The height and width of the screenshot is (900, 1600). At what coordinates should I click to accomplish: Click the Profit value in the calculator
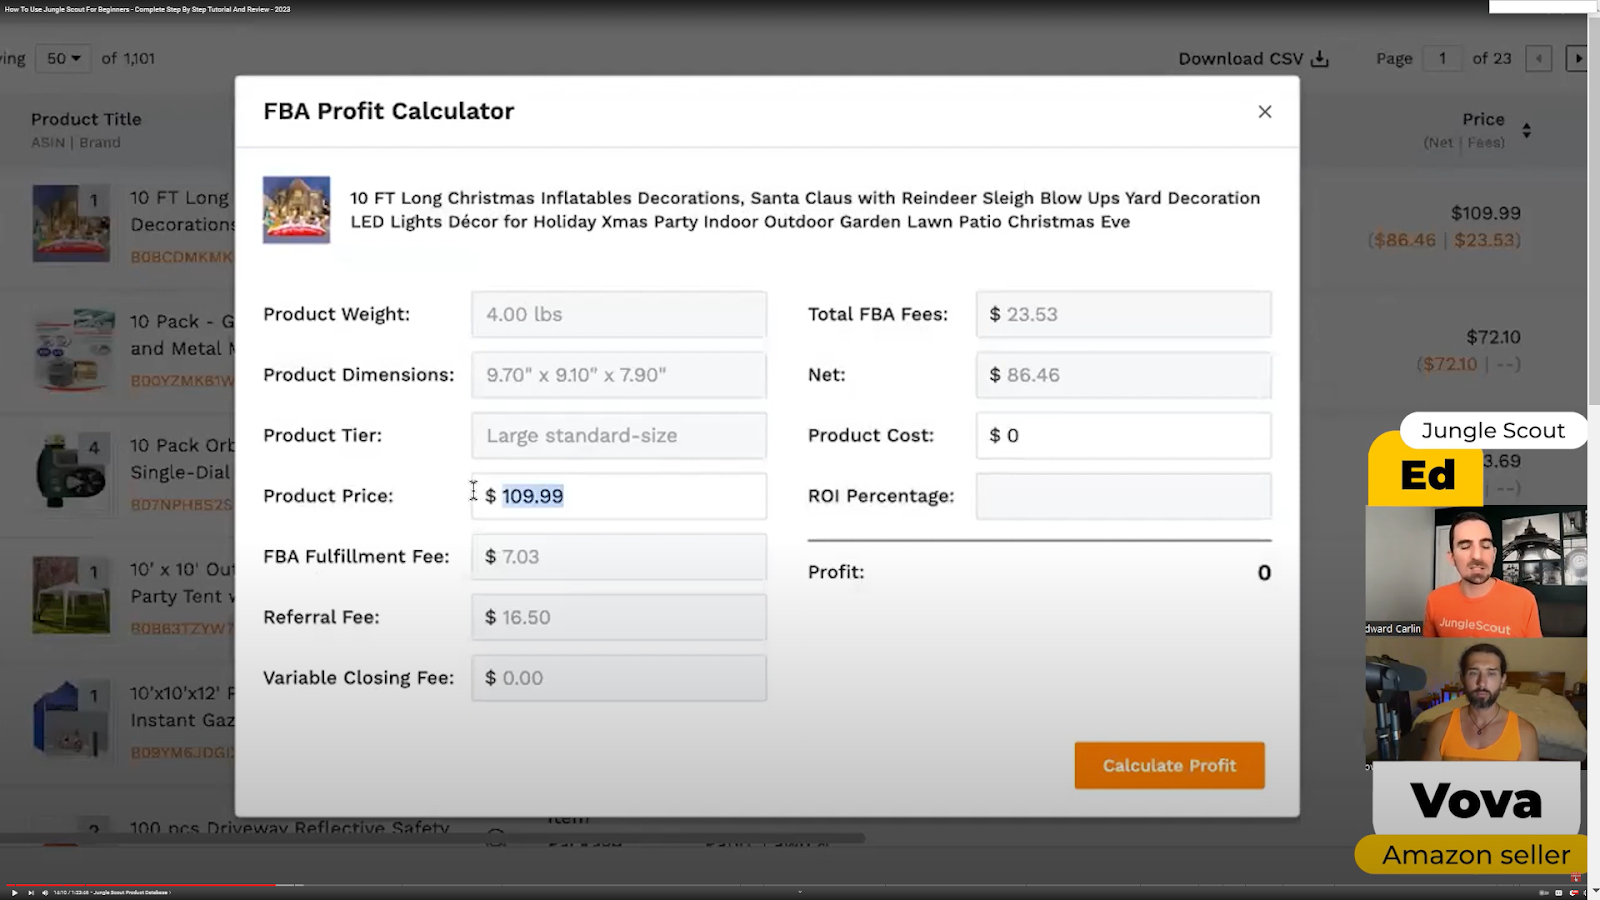click(1264, 573)
